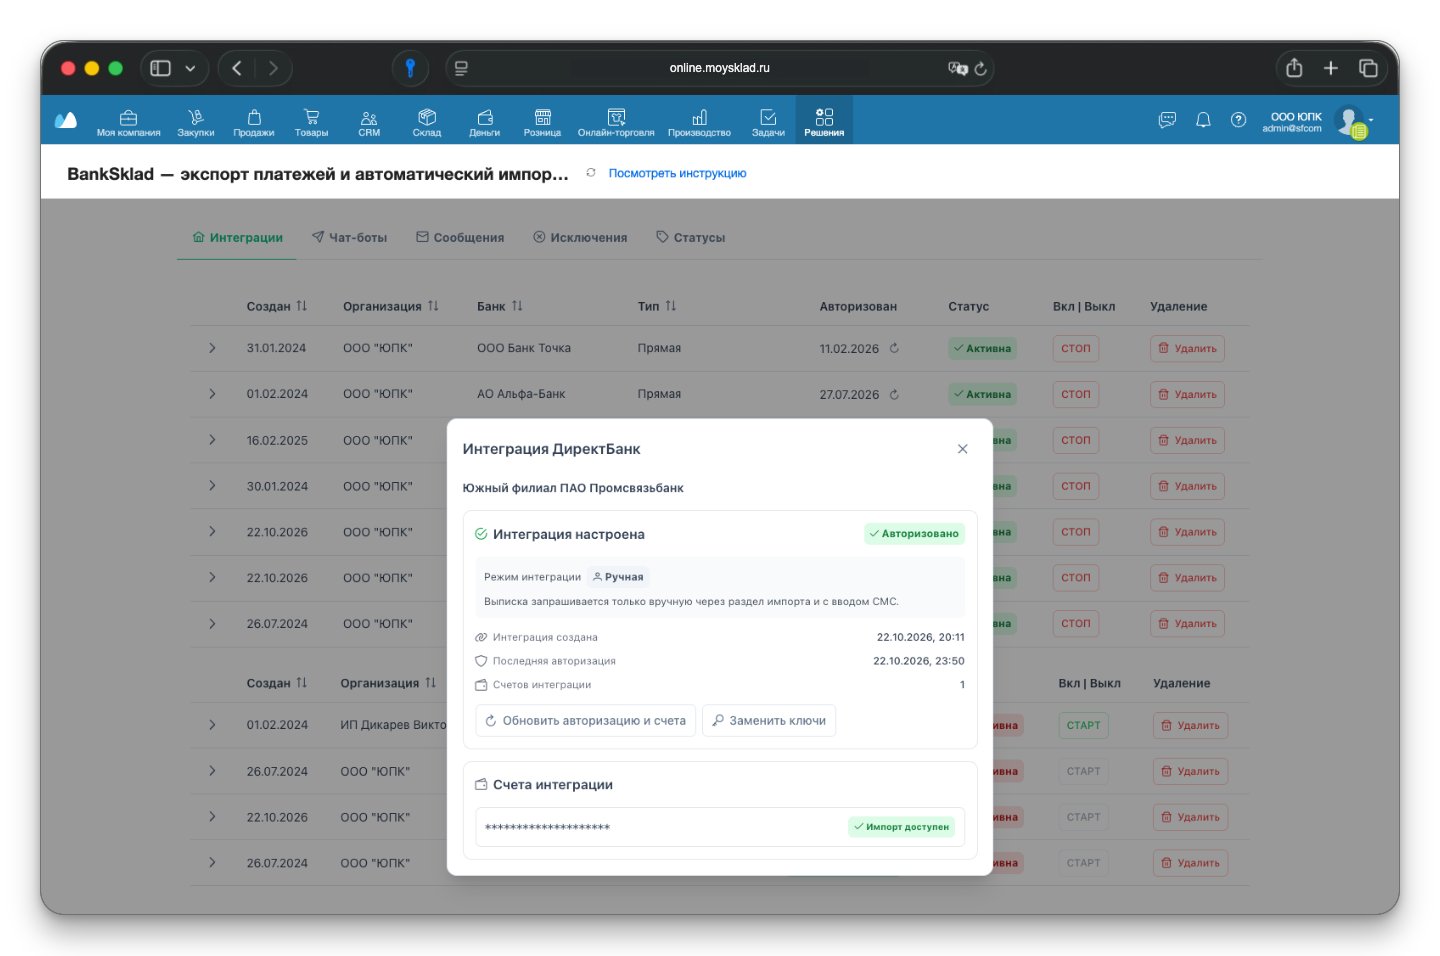This screenshot has width=1440, height=956.
Task: Open the Товары section in the top navigation
Action: [x=311, y=122]
